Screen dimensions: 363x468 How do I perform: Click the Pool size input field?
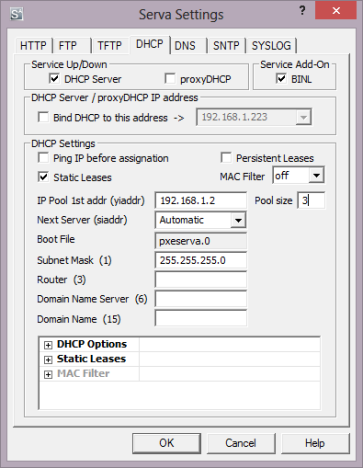tap(311, 200)
